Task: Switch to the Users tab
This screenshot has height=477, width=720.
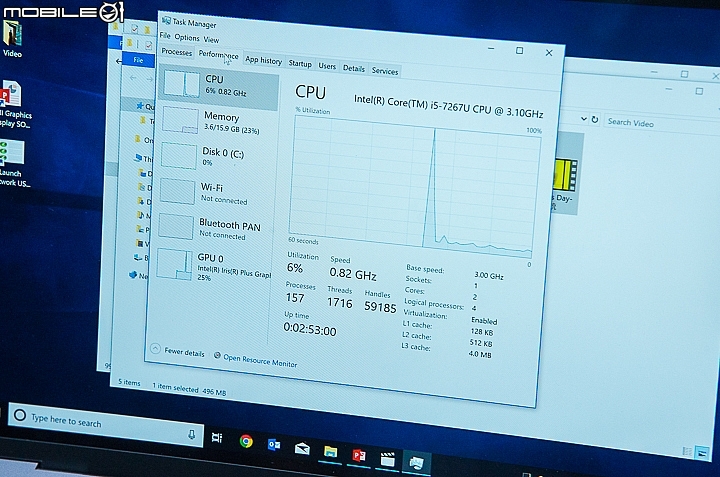Action: tap(327, 66)
